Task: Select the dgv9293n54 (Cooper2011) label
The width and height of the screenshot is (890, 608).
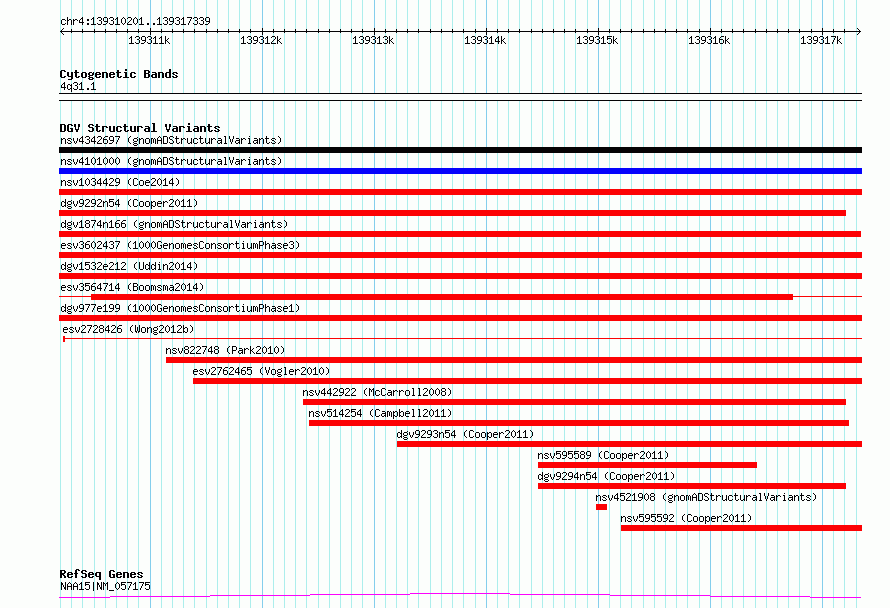Action: pos(465,434)
